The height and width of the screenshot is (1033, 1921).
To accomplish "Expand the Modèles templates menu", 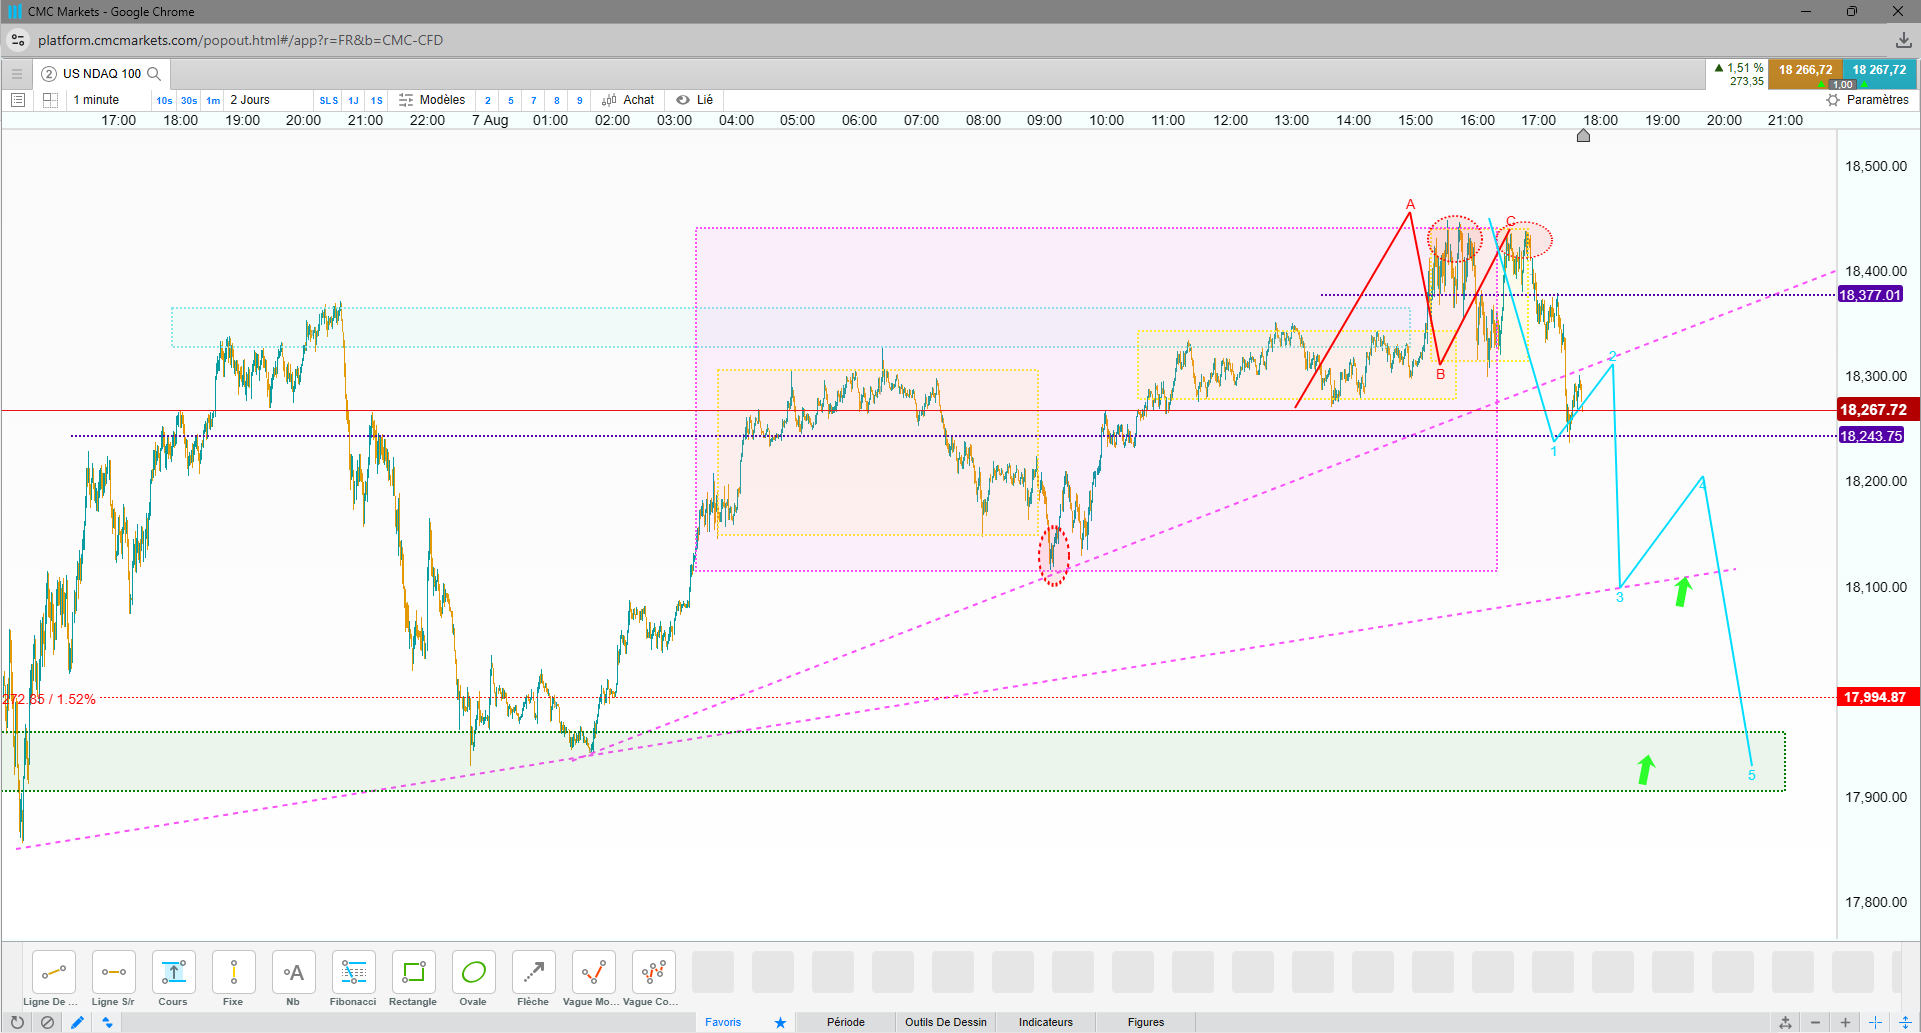I will coord(432,100).
